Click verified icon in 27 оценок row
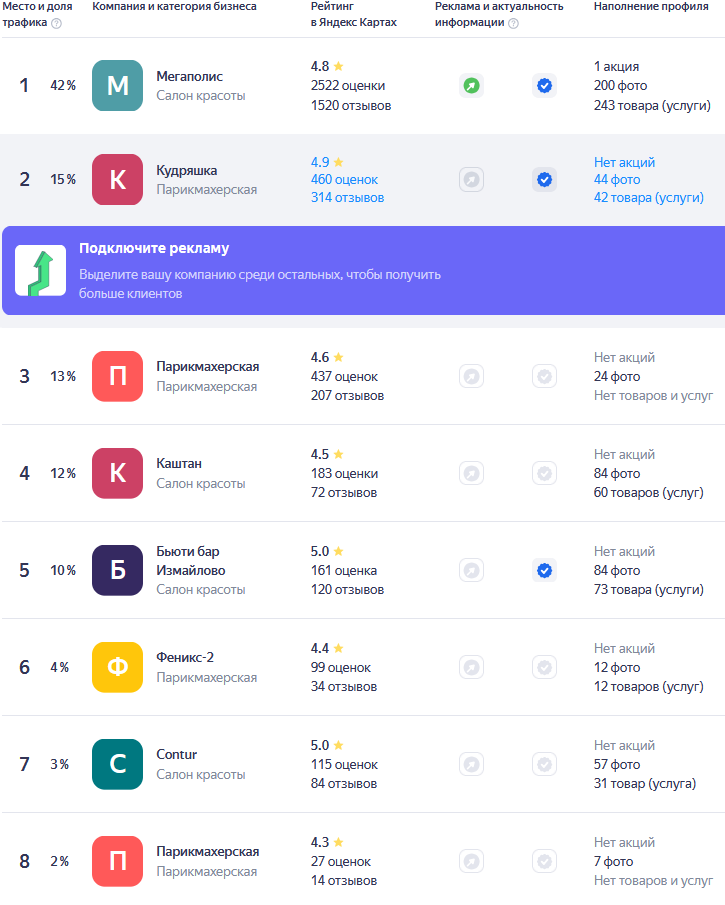Viewport: 725px width, 905px height. tap(544, 862)
